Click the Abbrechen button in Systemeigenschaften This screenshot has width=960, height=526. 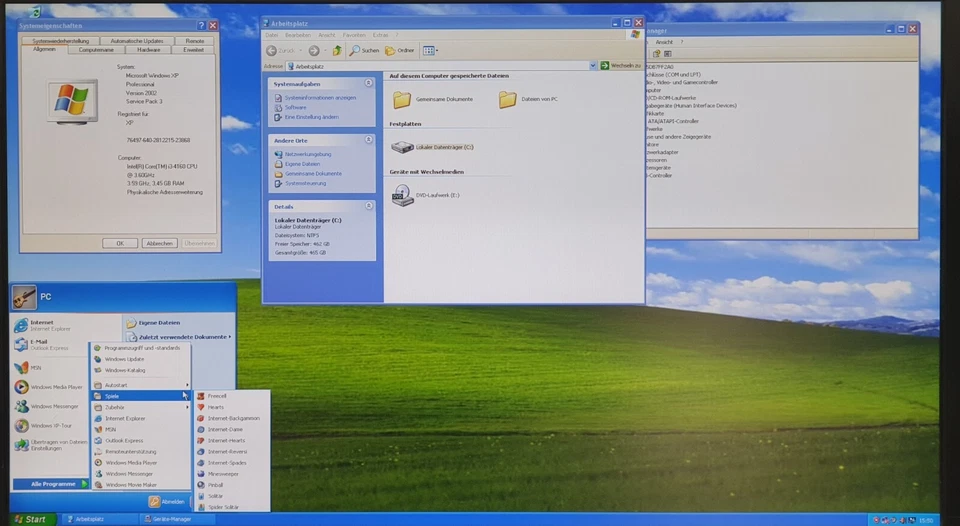point(159,243)
